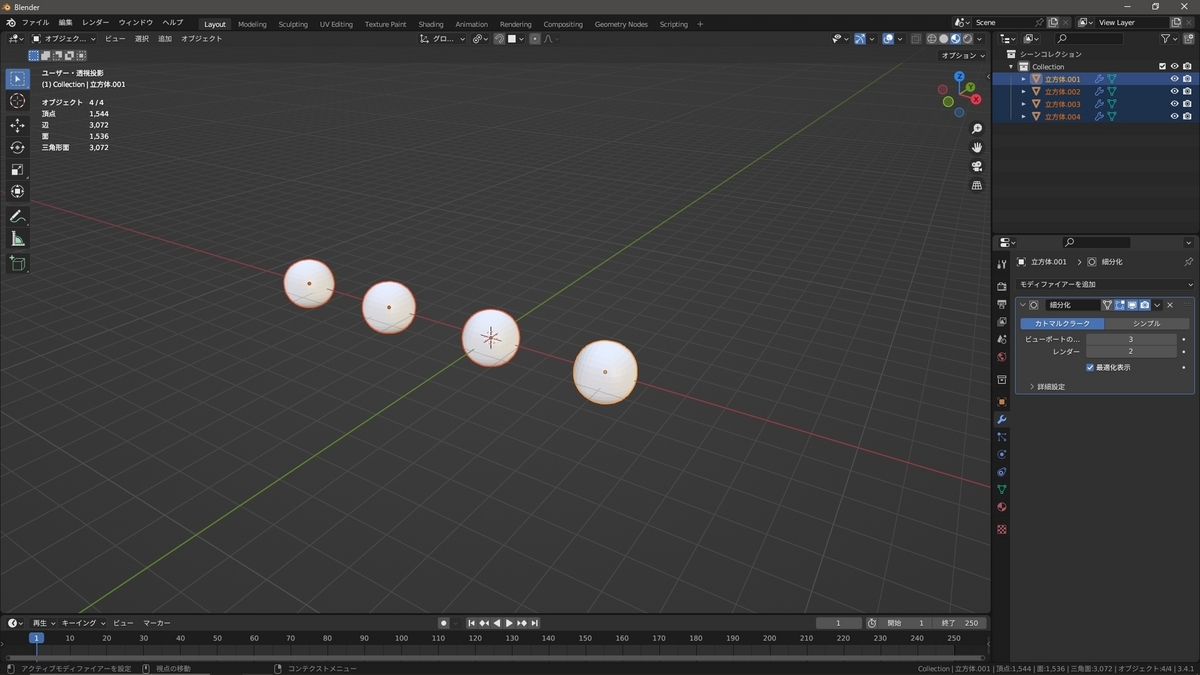Toggle auto keying record button
The height and width of the screenshot is (675, 1200).
pos(444,623)
